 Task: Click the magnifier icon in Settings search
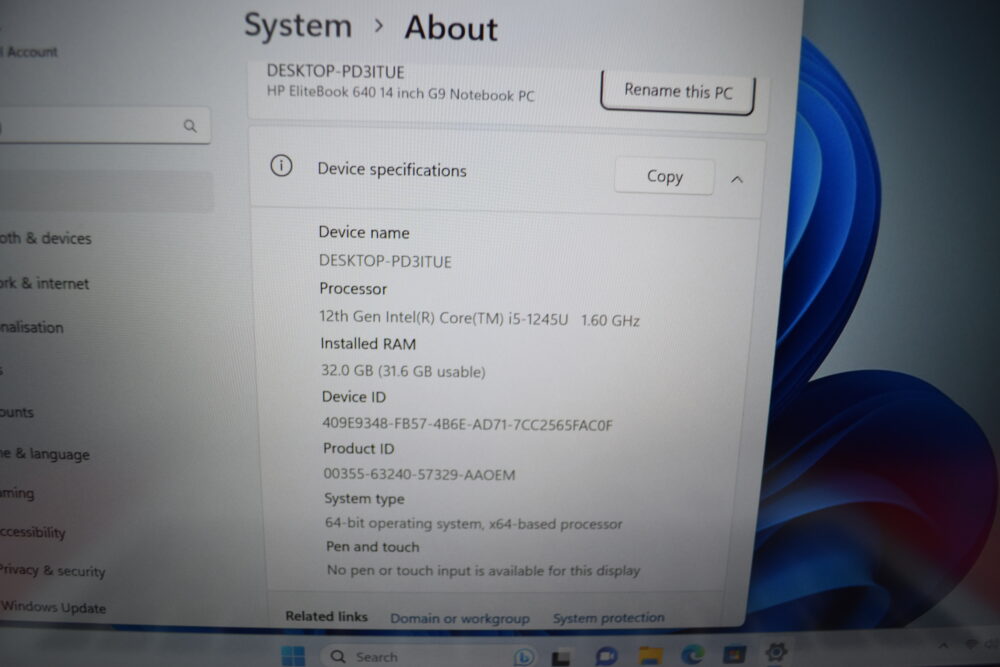[190, 126]
